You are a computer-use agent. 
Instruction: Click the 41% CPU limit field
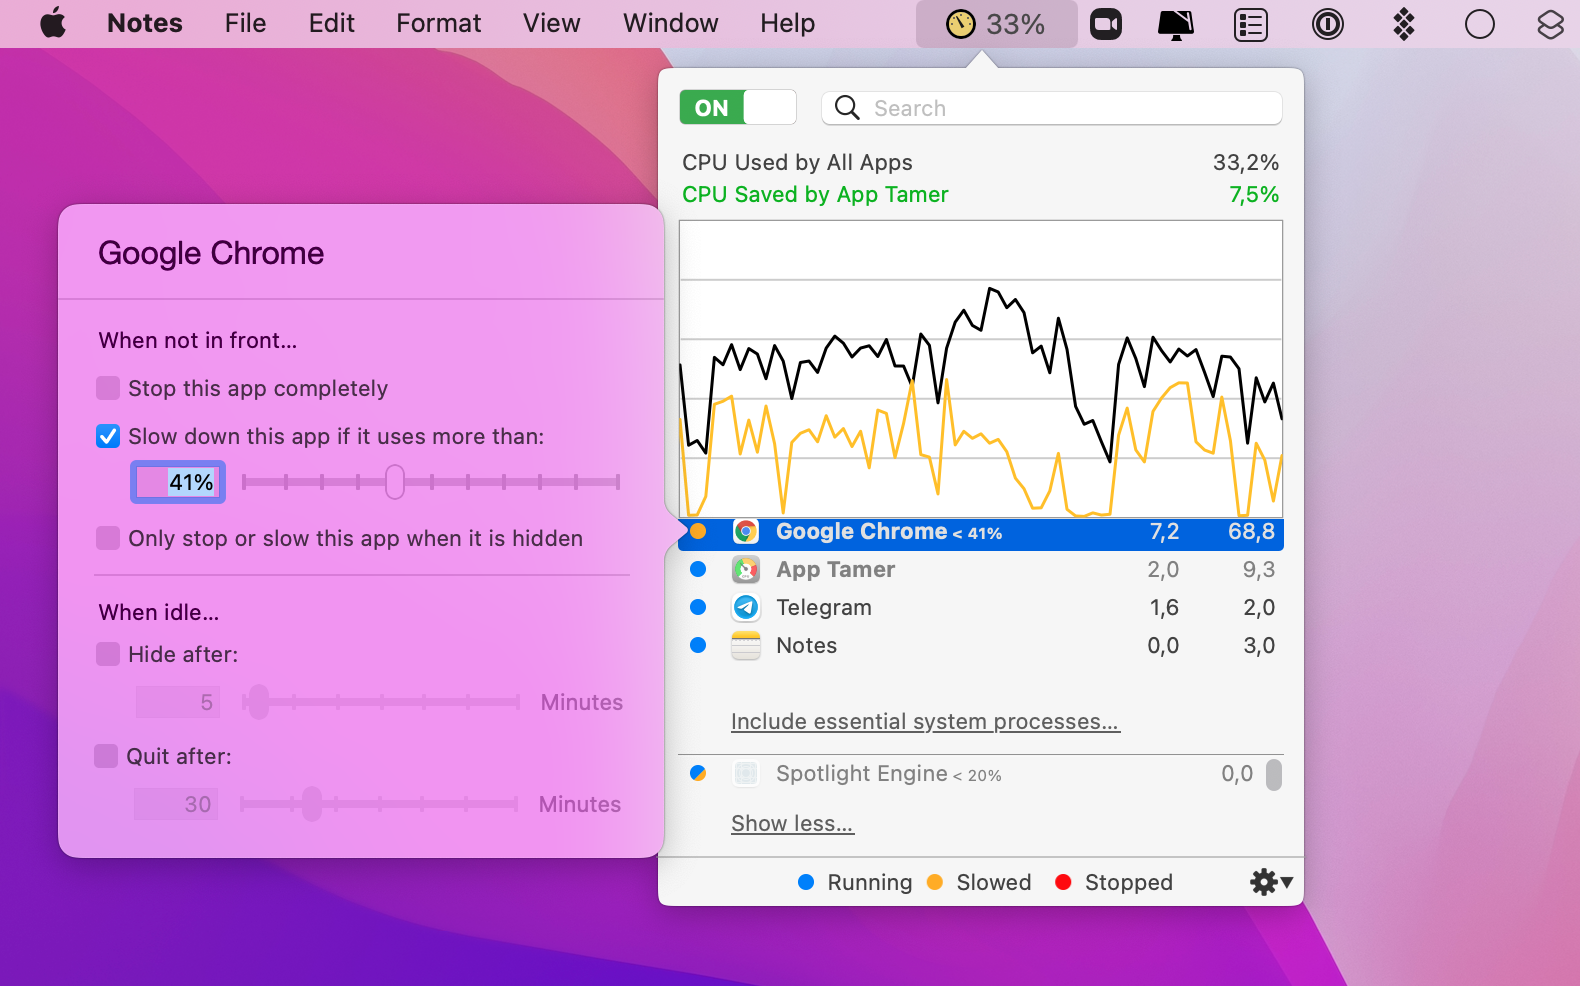178,482
